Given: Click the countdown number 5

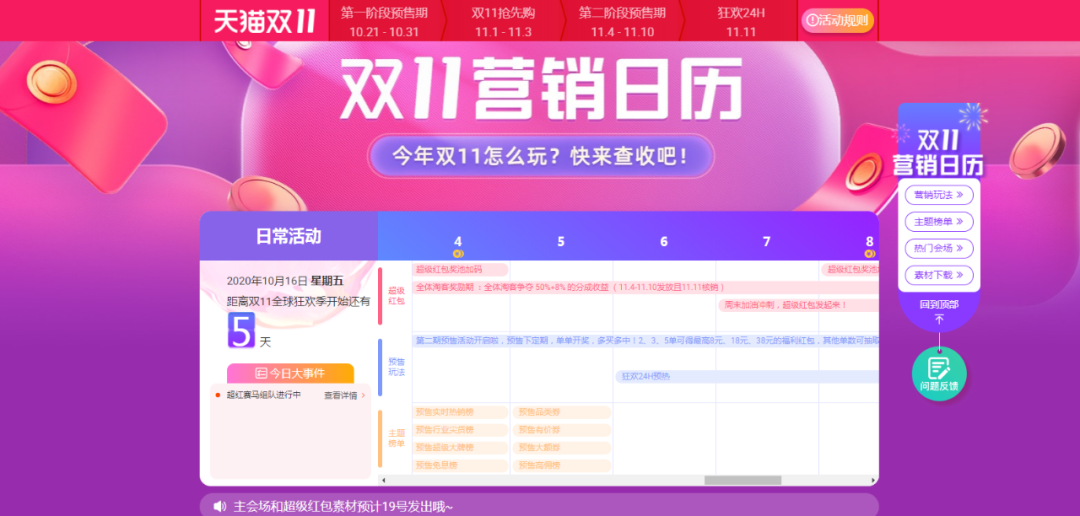Looking at the screenshot, I should coord(242,330).
